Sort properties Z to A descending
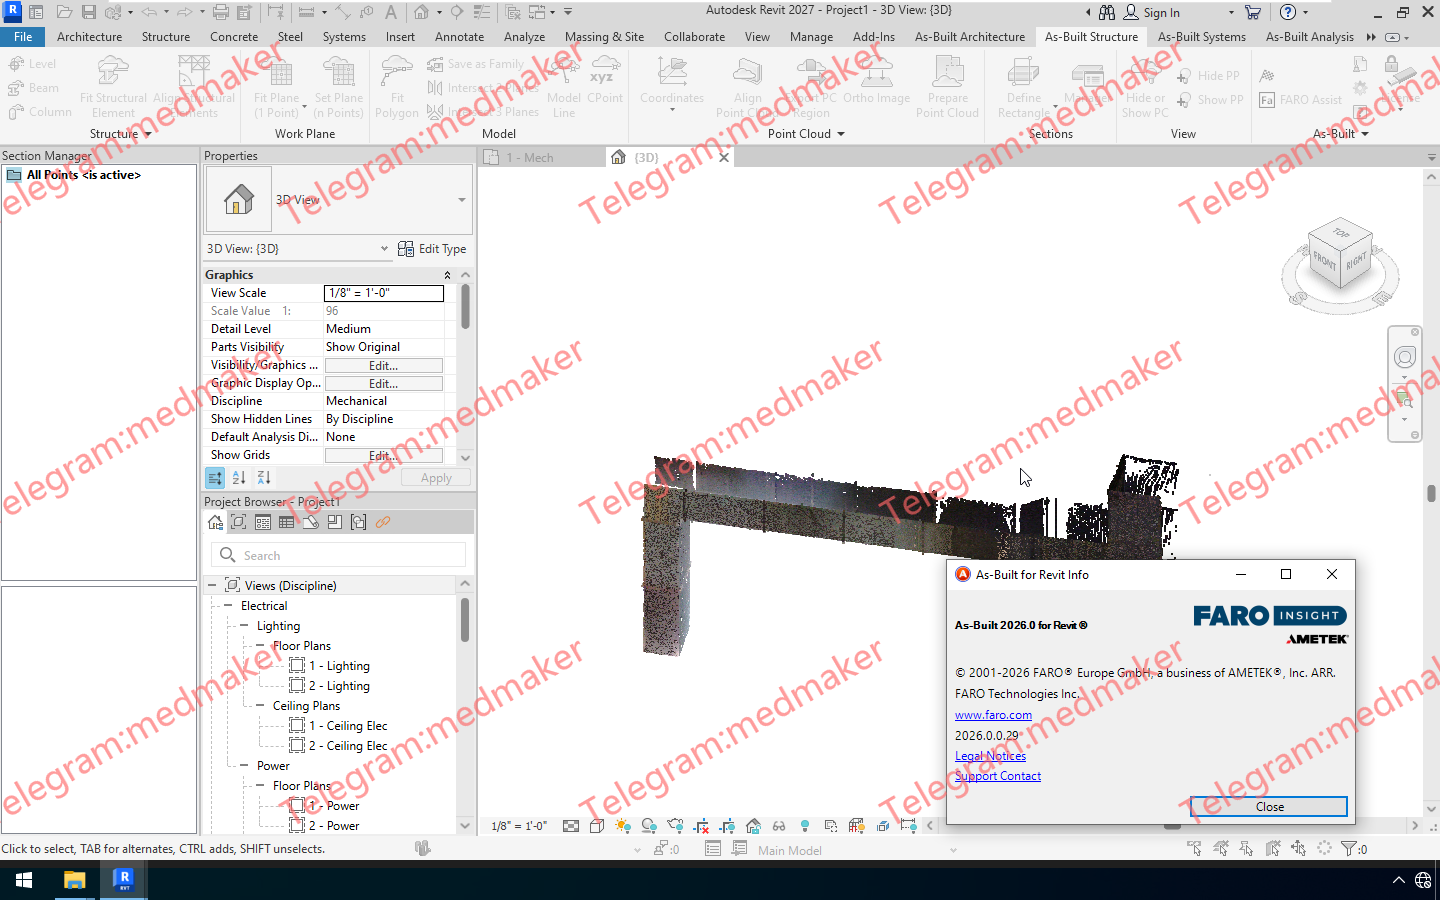 click(264, 478)
